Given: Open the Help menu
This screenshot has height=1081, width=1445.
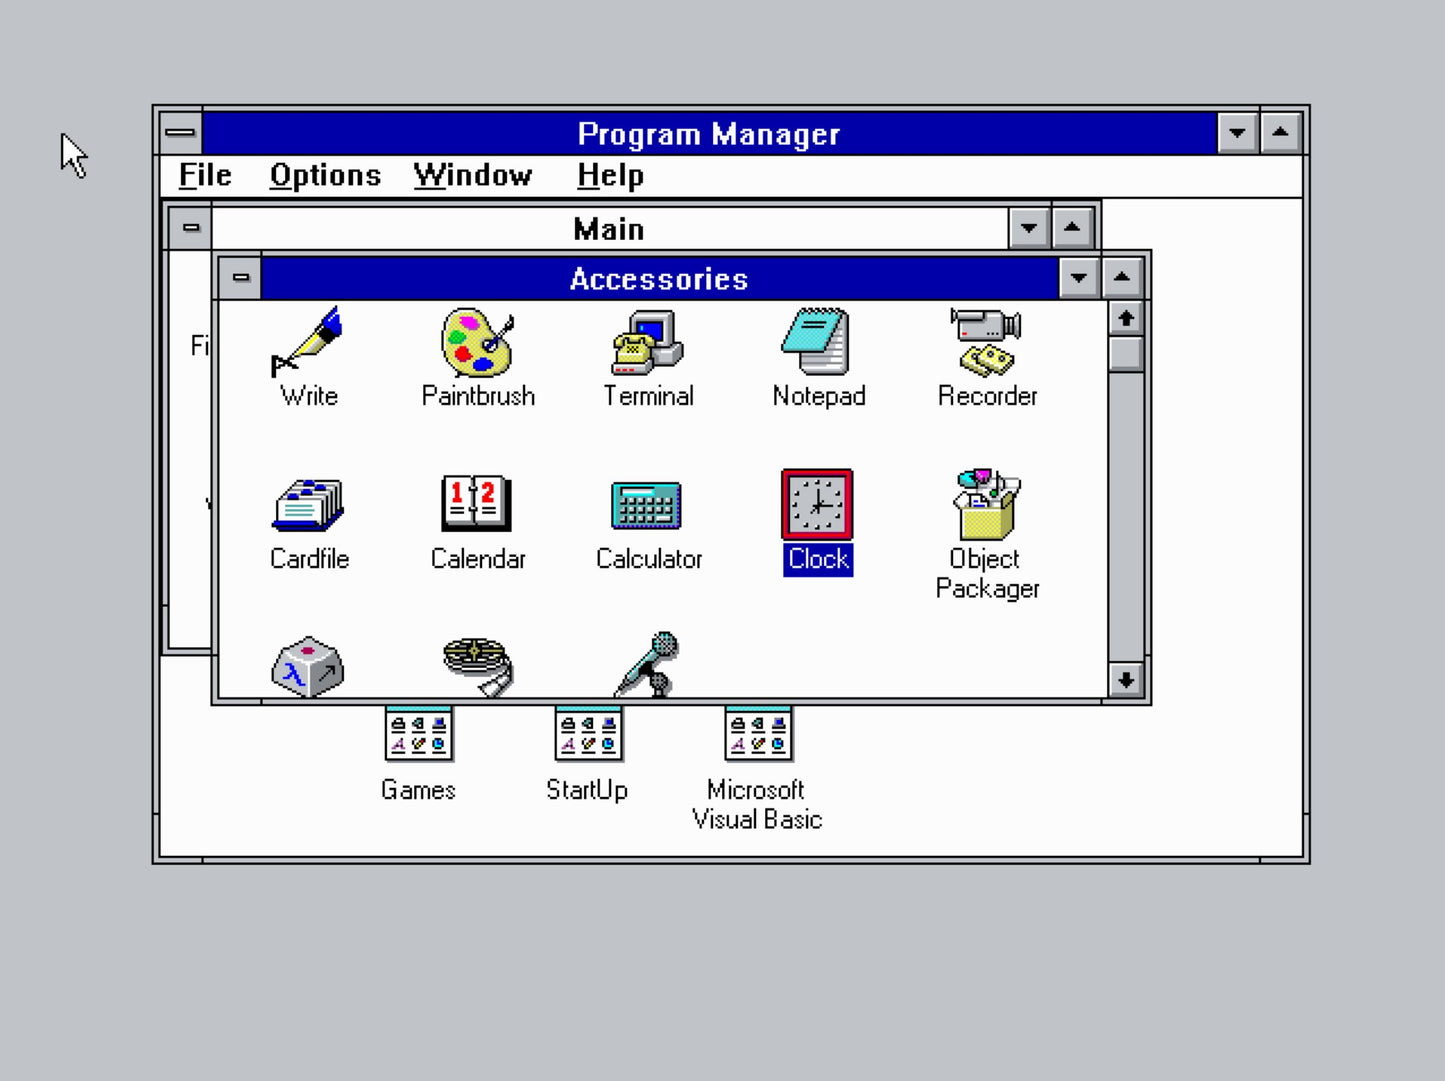Looking at the screenshot, I should click(x=608, y=175).
